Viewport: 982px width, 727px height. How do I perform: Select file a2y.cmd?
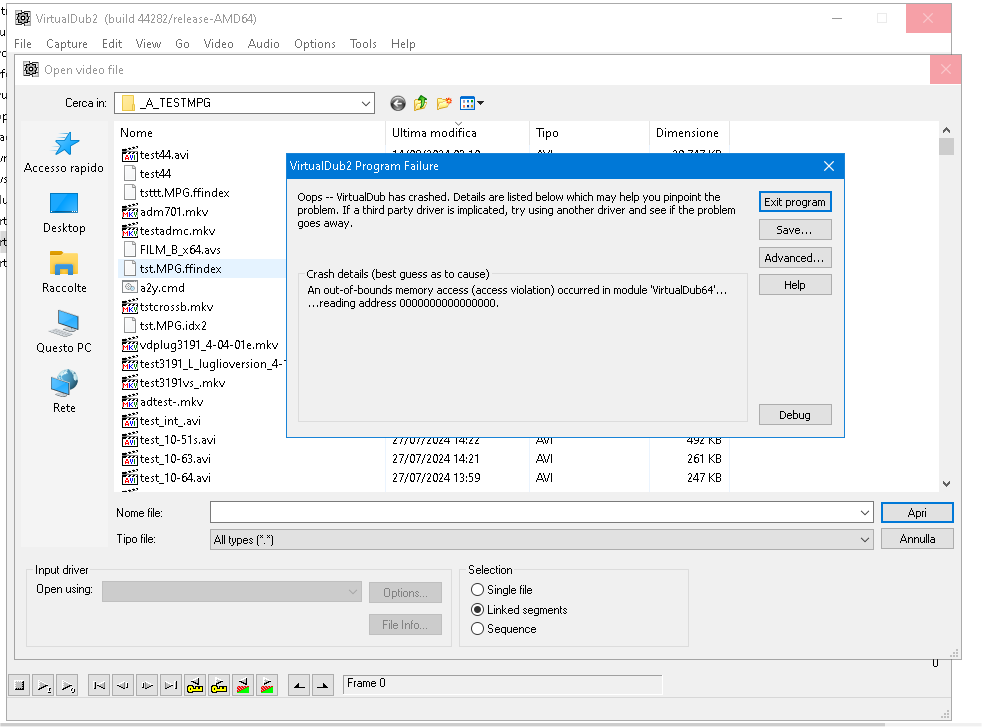(x=153, y=288)
